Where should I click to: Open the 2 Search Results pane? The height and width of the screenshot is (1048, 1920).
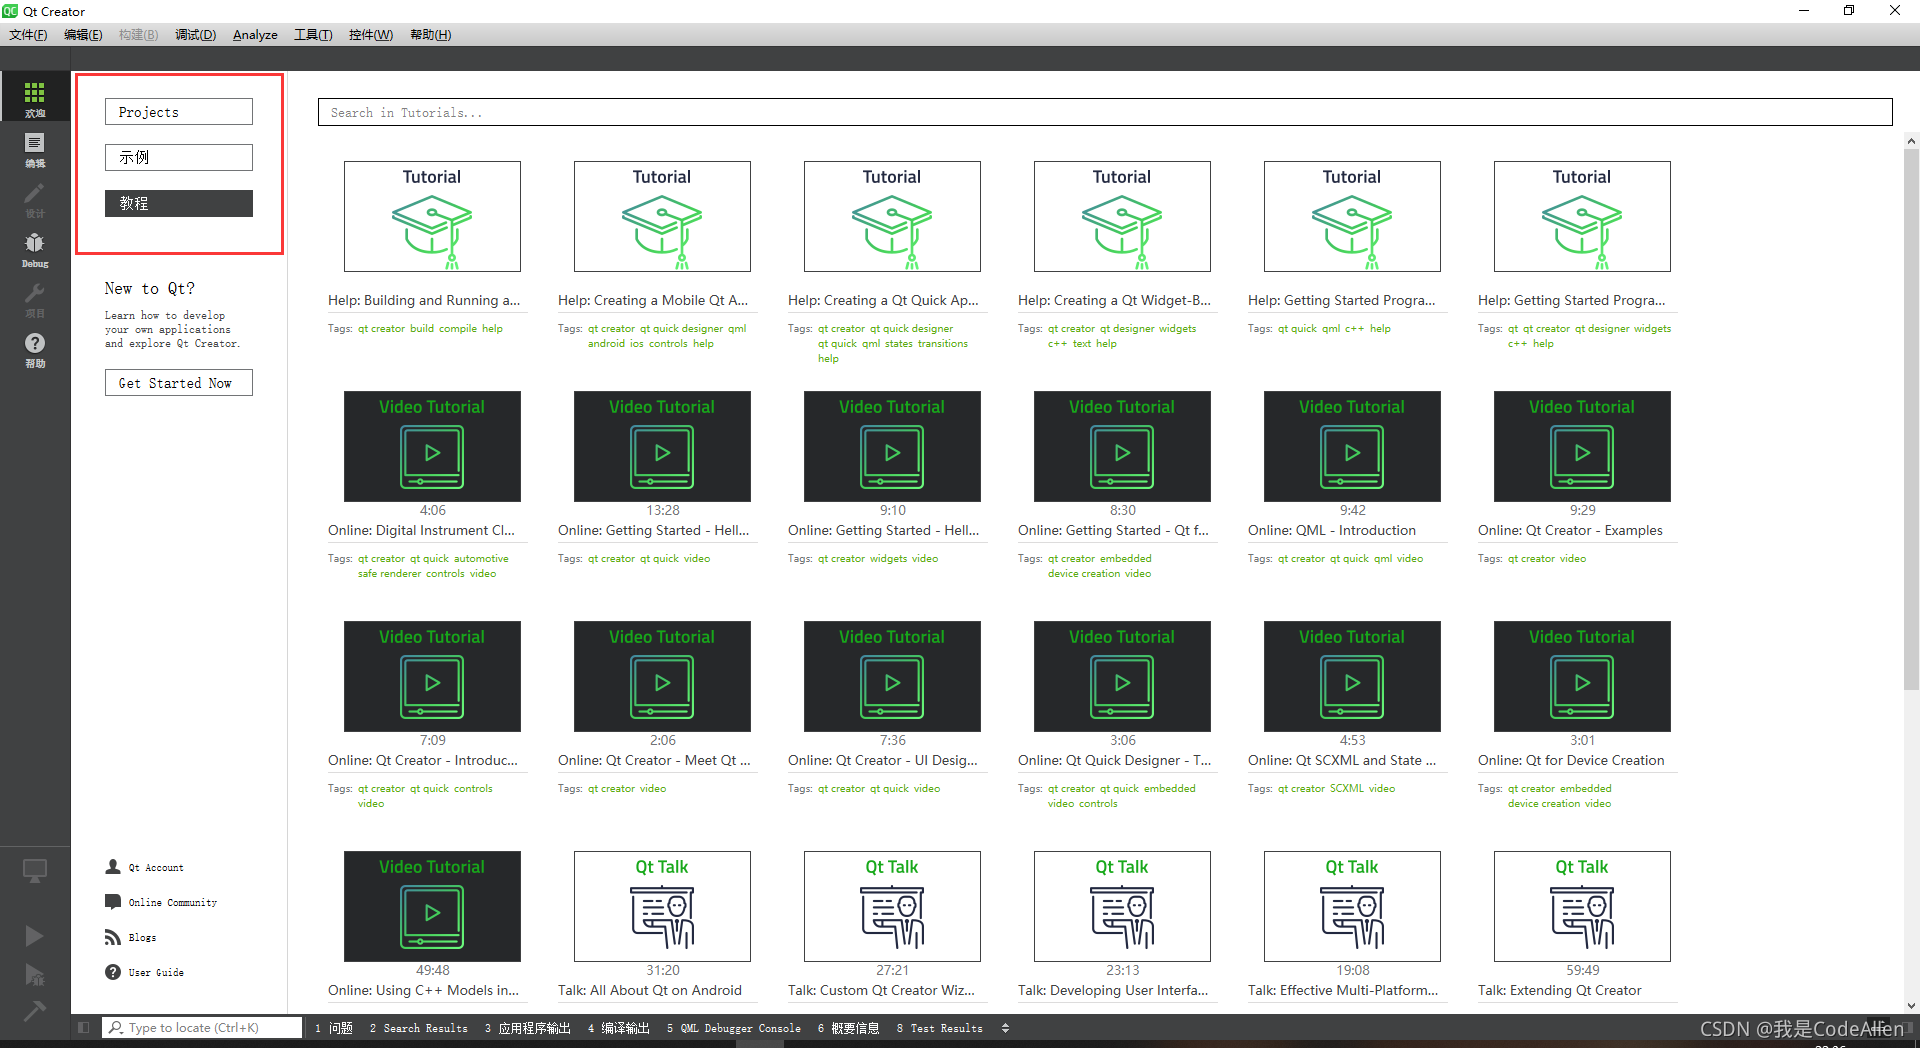pos(419,1028)
